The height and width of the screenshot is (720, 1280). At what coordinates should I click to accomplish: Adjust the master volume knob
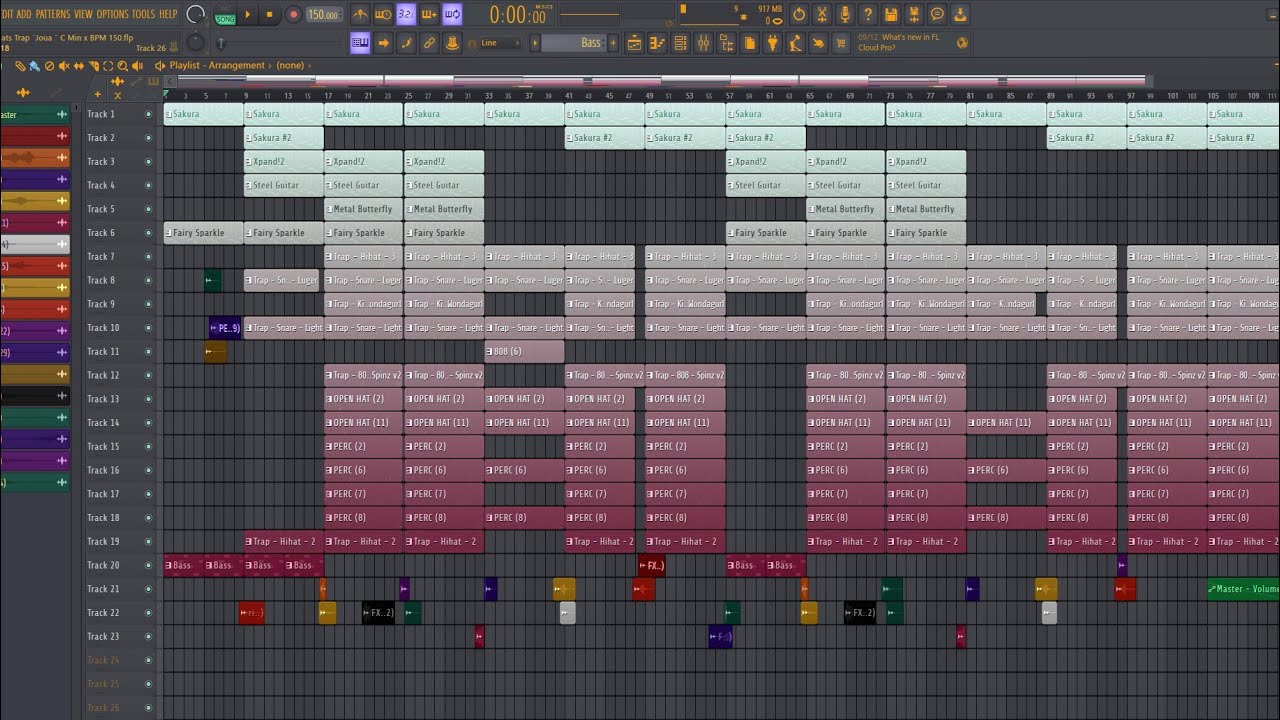click(196, 14)
